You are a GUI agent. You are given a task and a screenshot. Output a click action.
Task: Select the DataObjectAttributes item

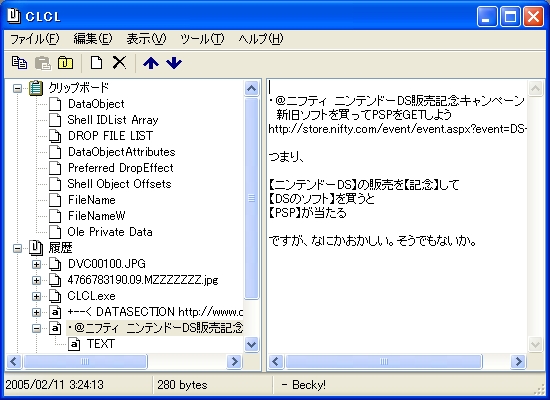[x=121, y=152]
